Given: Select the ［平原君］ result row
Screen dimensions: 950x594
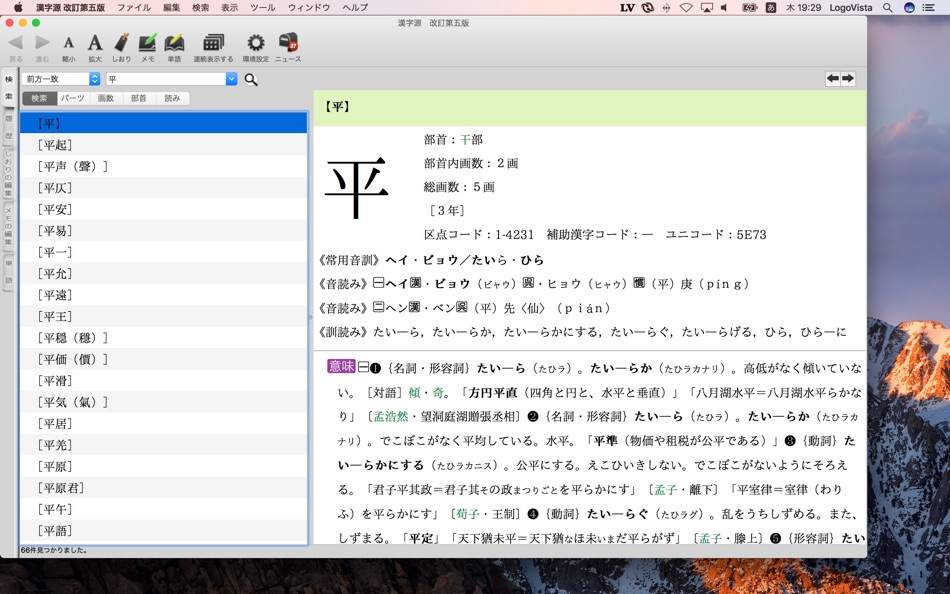Looking at the screenshot, I should pyautogui.click(x=164, y=488).
